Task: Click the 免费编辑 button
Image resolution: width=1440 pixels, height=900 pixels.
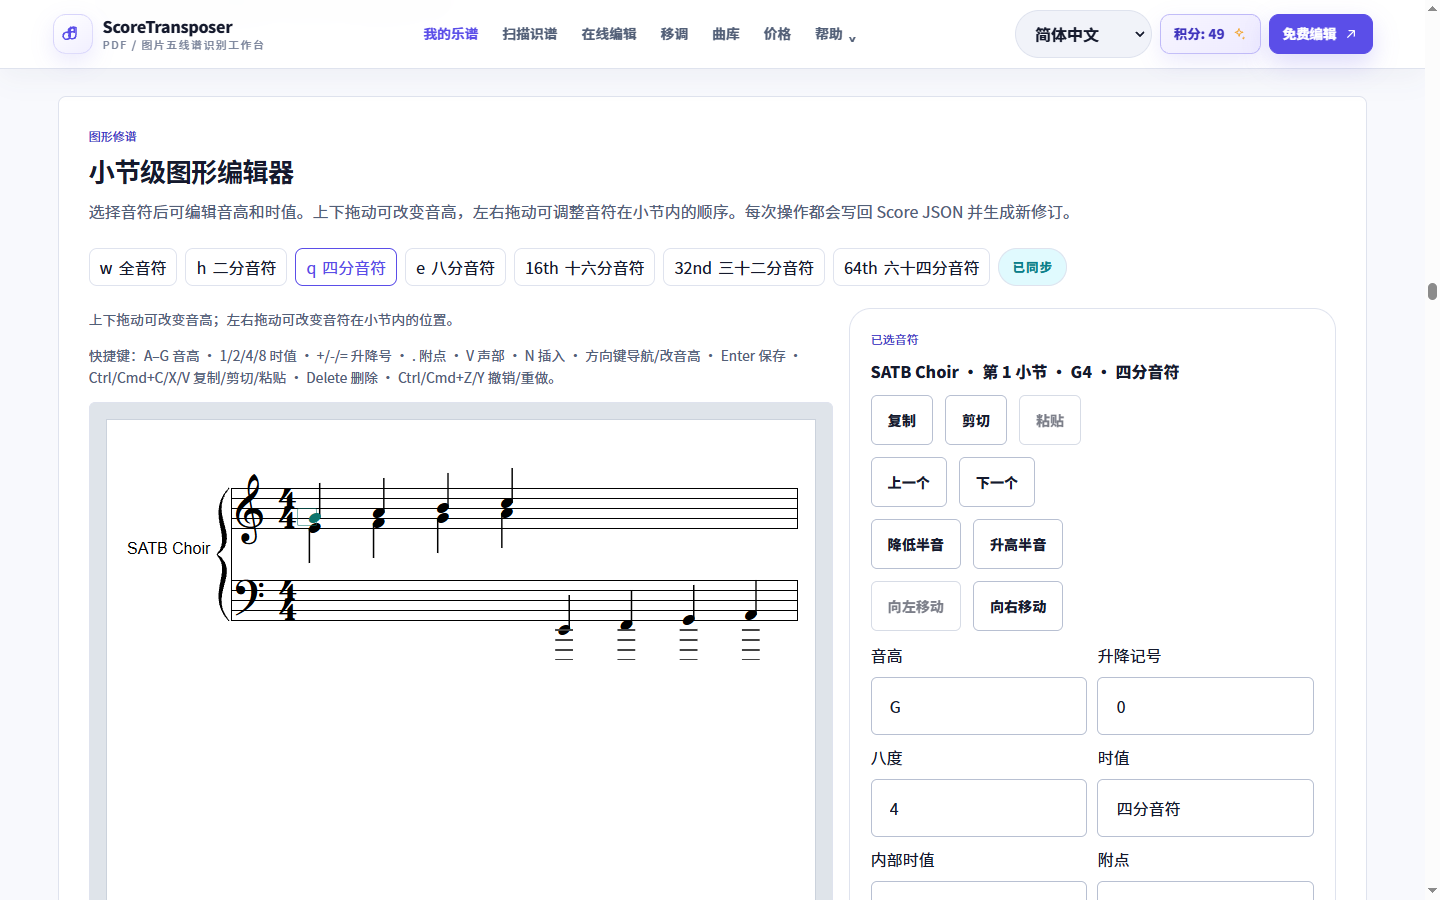Action: pyautogui.click(x=1320, y=34)
